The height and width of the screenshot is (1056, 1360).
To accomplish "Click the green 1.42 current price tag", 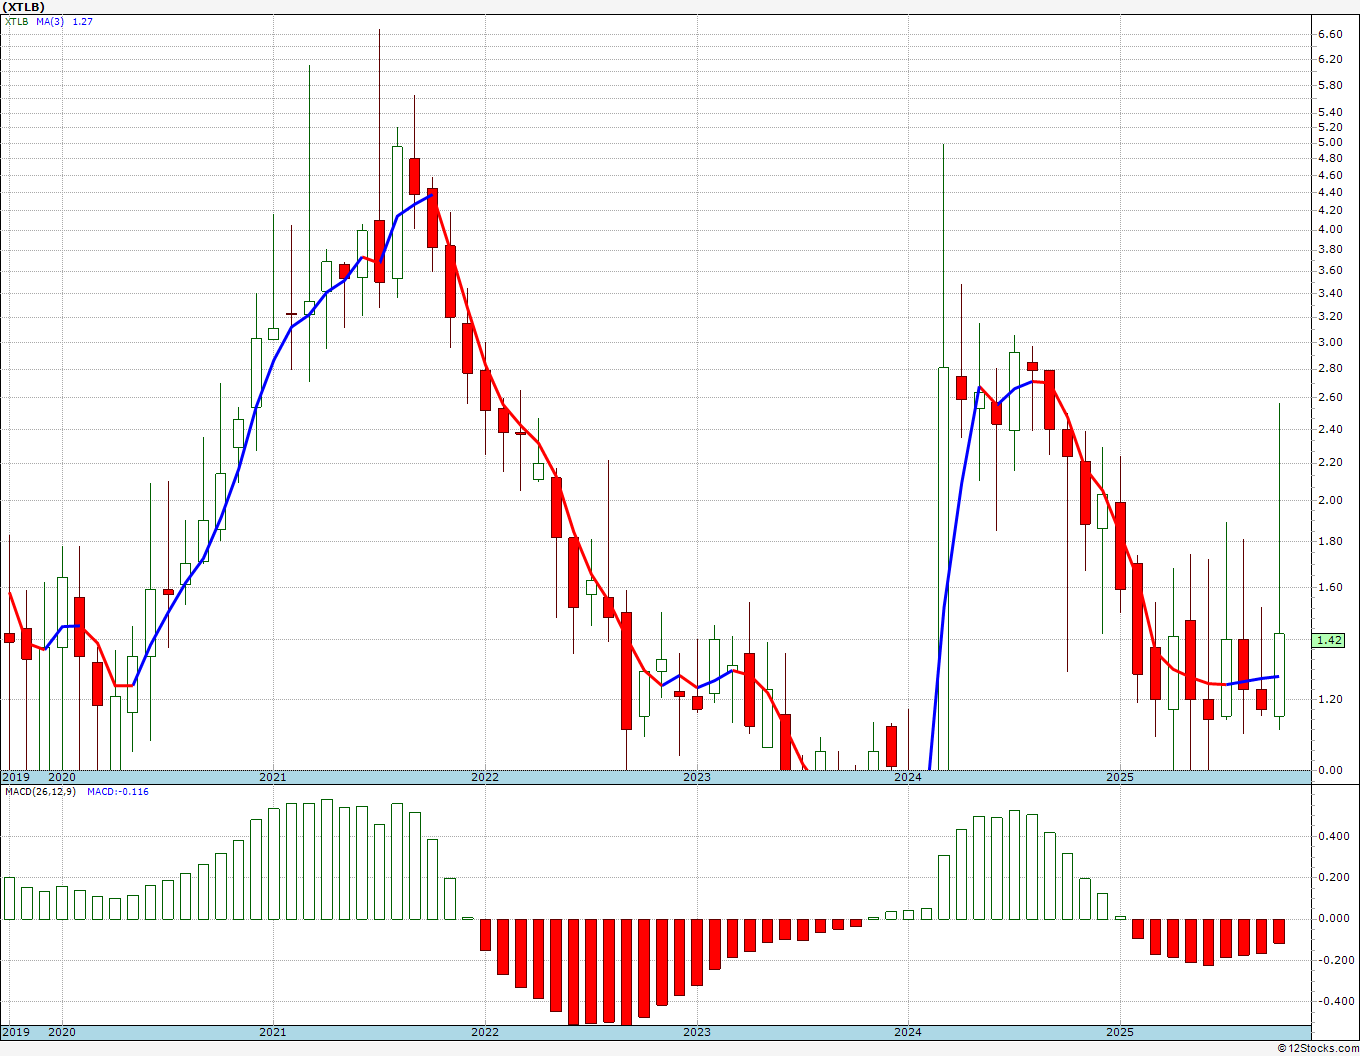I will point(1330,640).
